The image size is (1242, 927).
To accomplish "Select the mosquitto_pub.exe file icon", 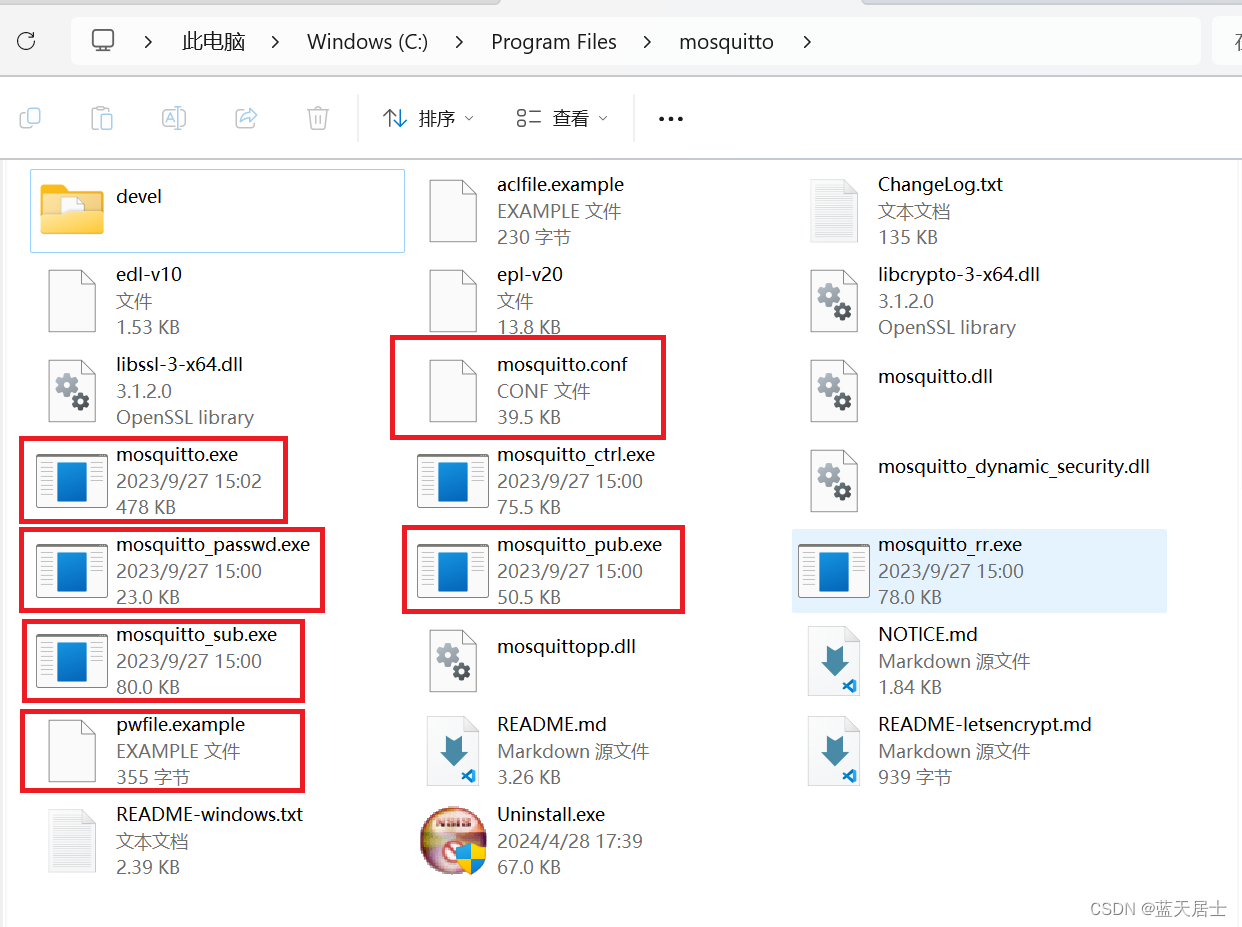I will [x=453, y=570].
